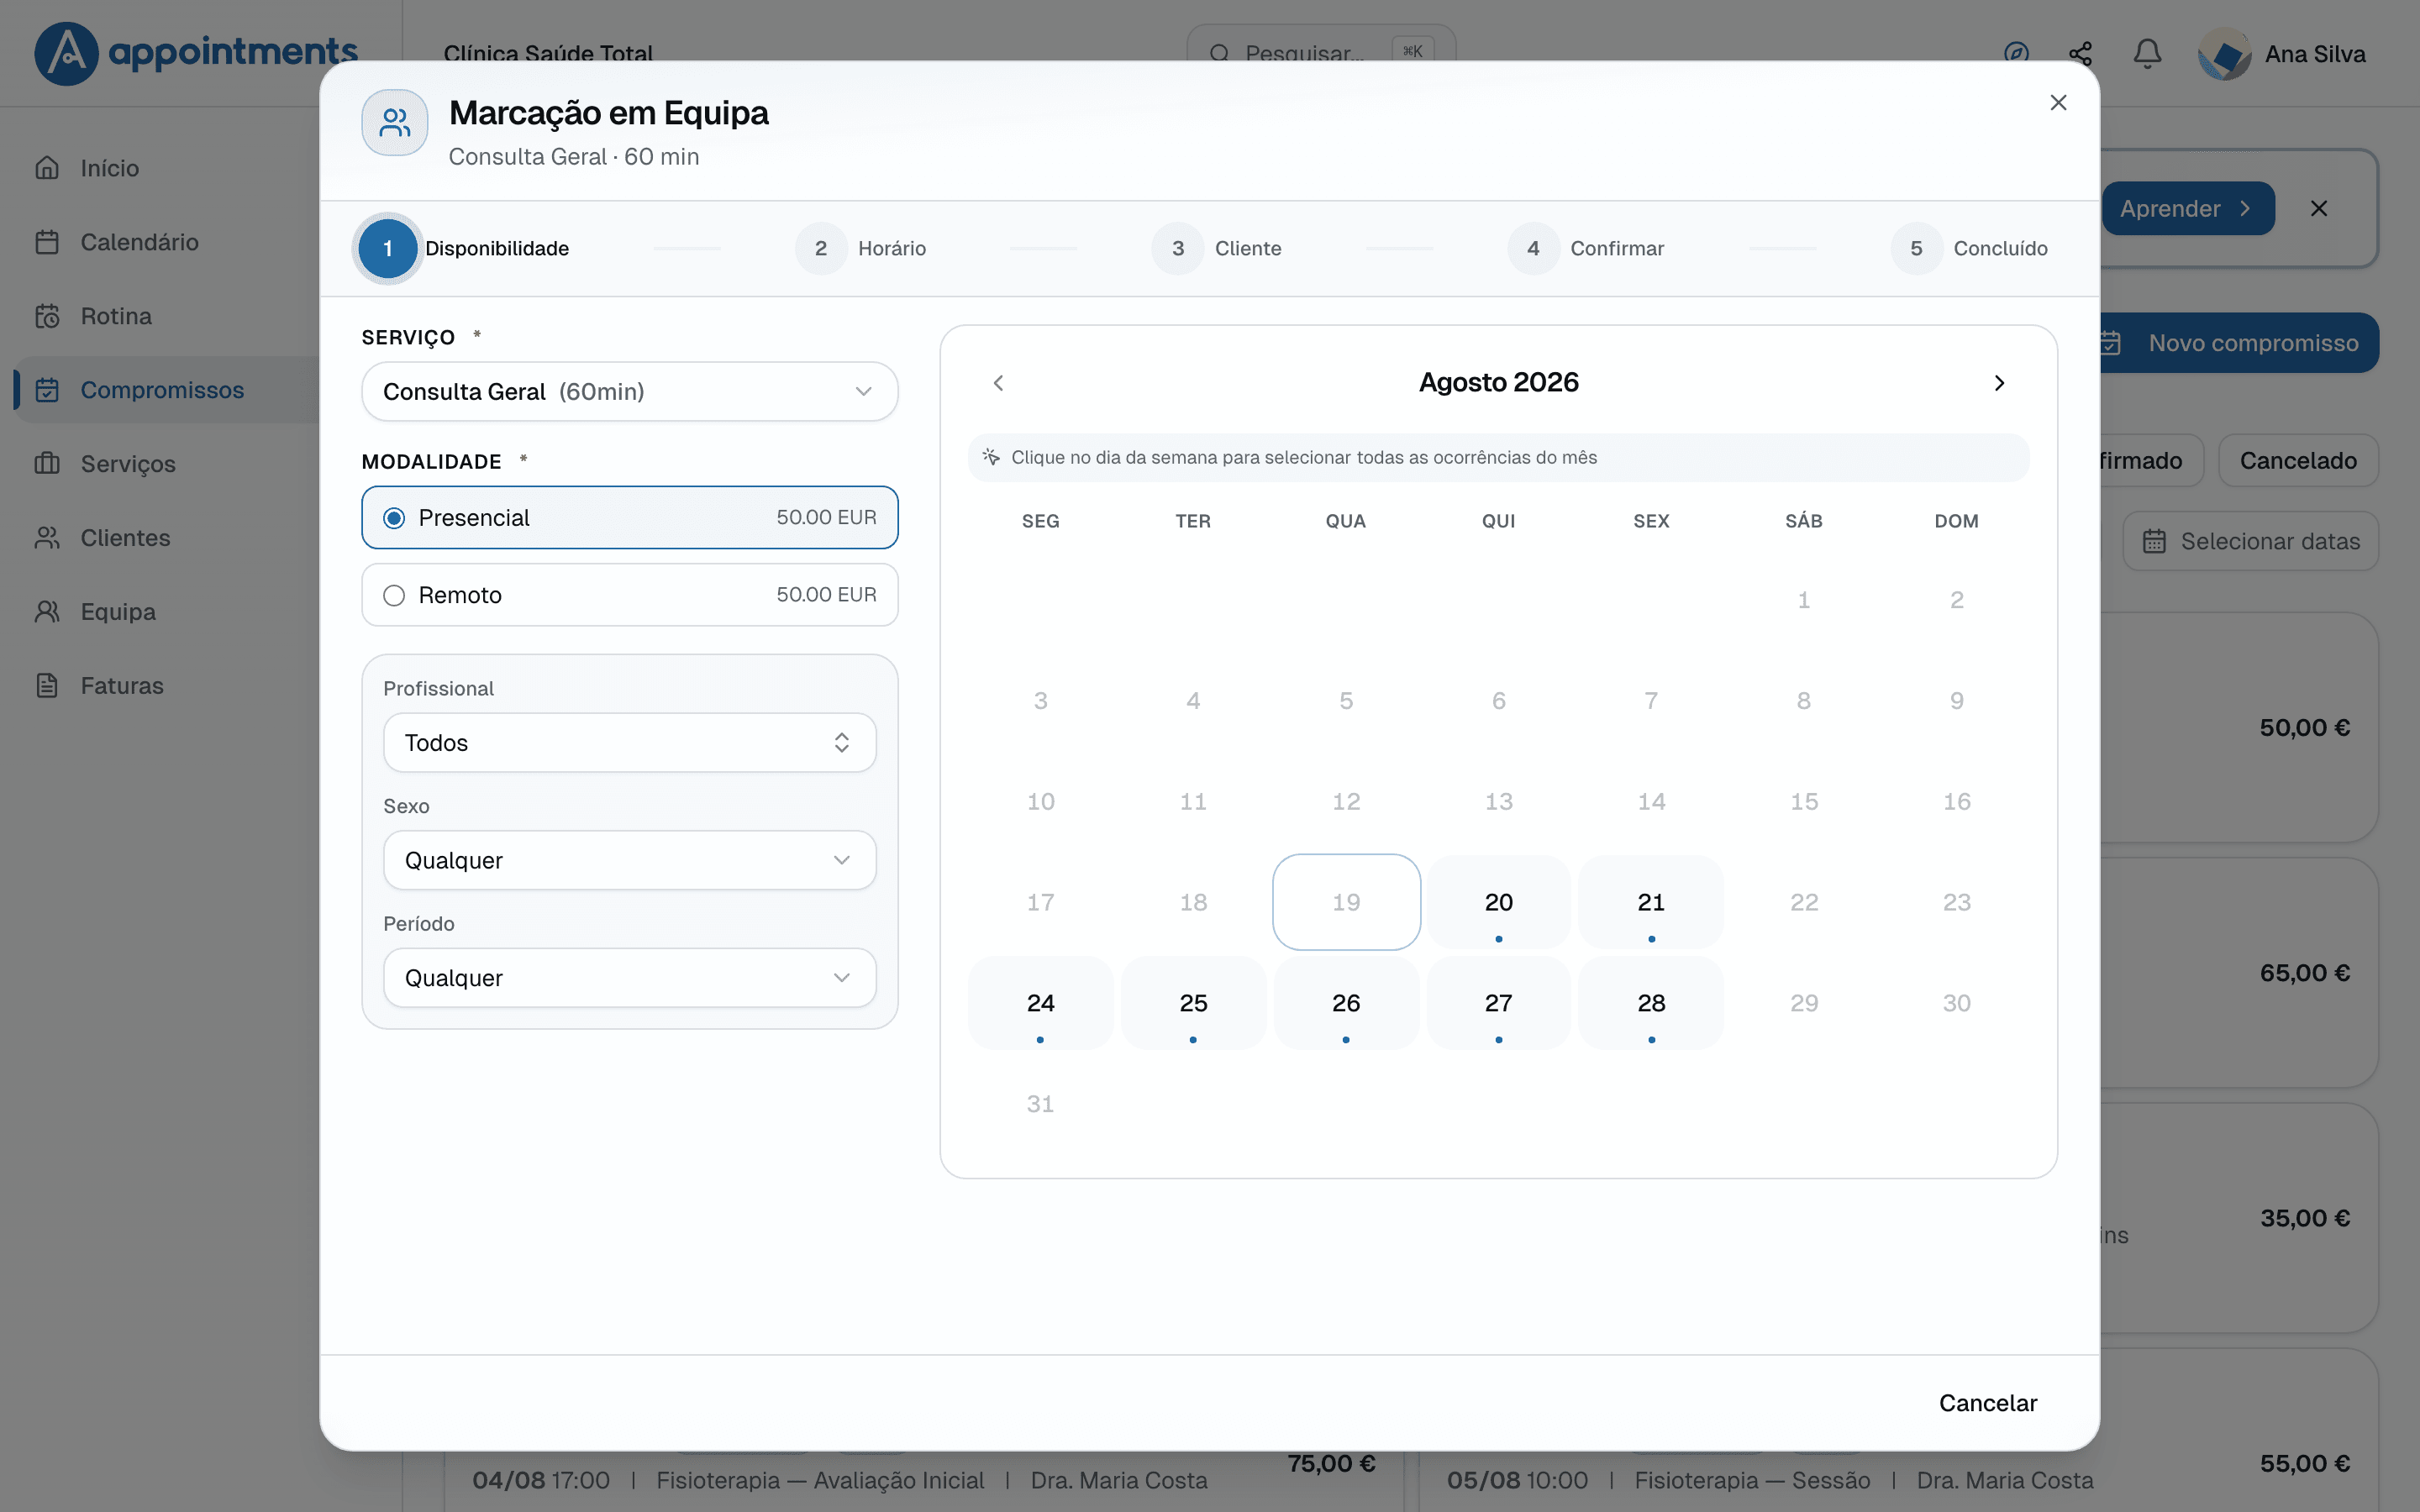Image resolution: width=2420 pixels, height=1512 pixels.
Task: Click the appointments logo icon
Action: [x=66, y=53]
